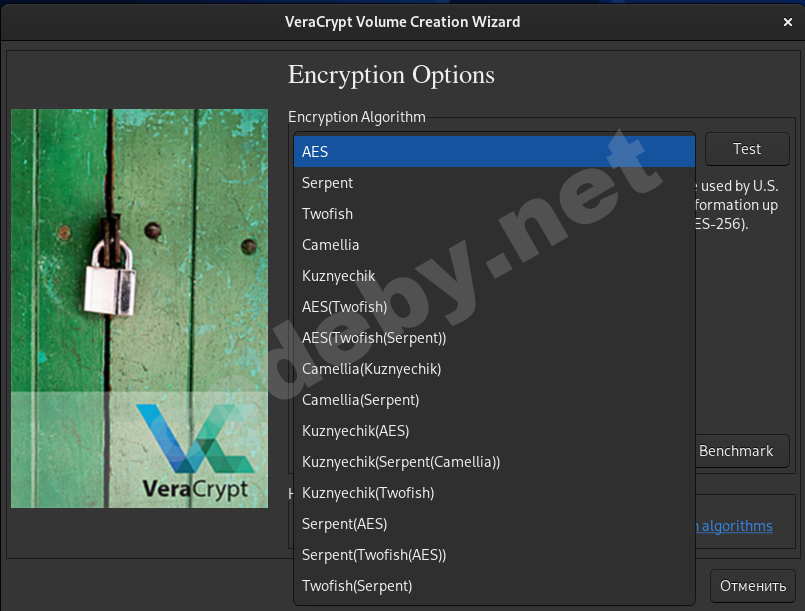This screenshot has width=805, height=611.
Task: Choose Kuznyechik algorithm entry
Action: coord(494,276)
